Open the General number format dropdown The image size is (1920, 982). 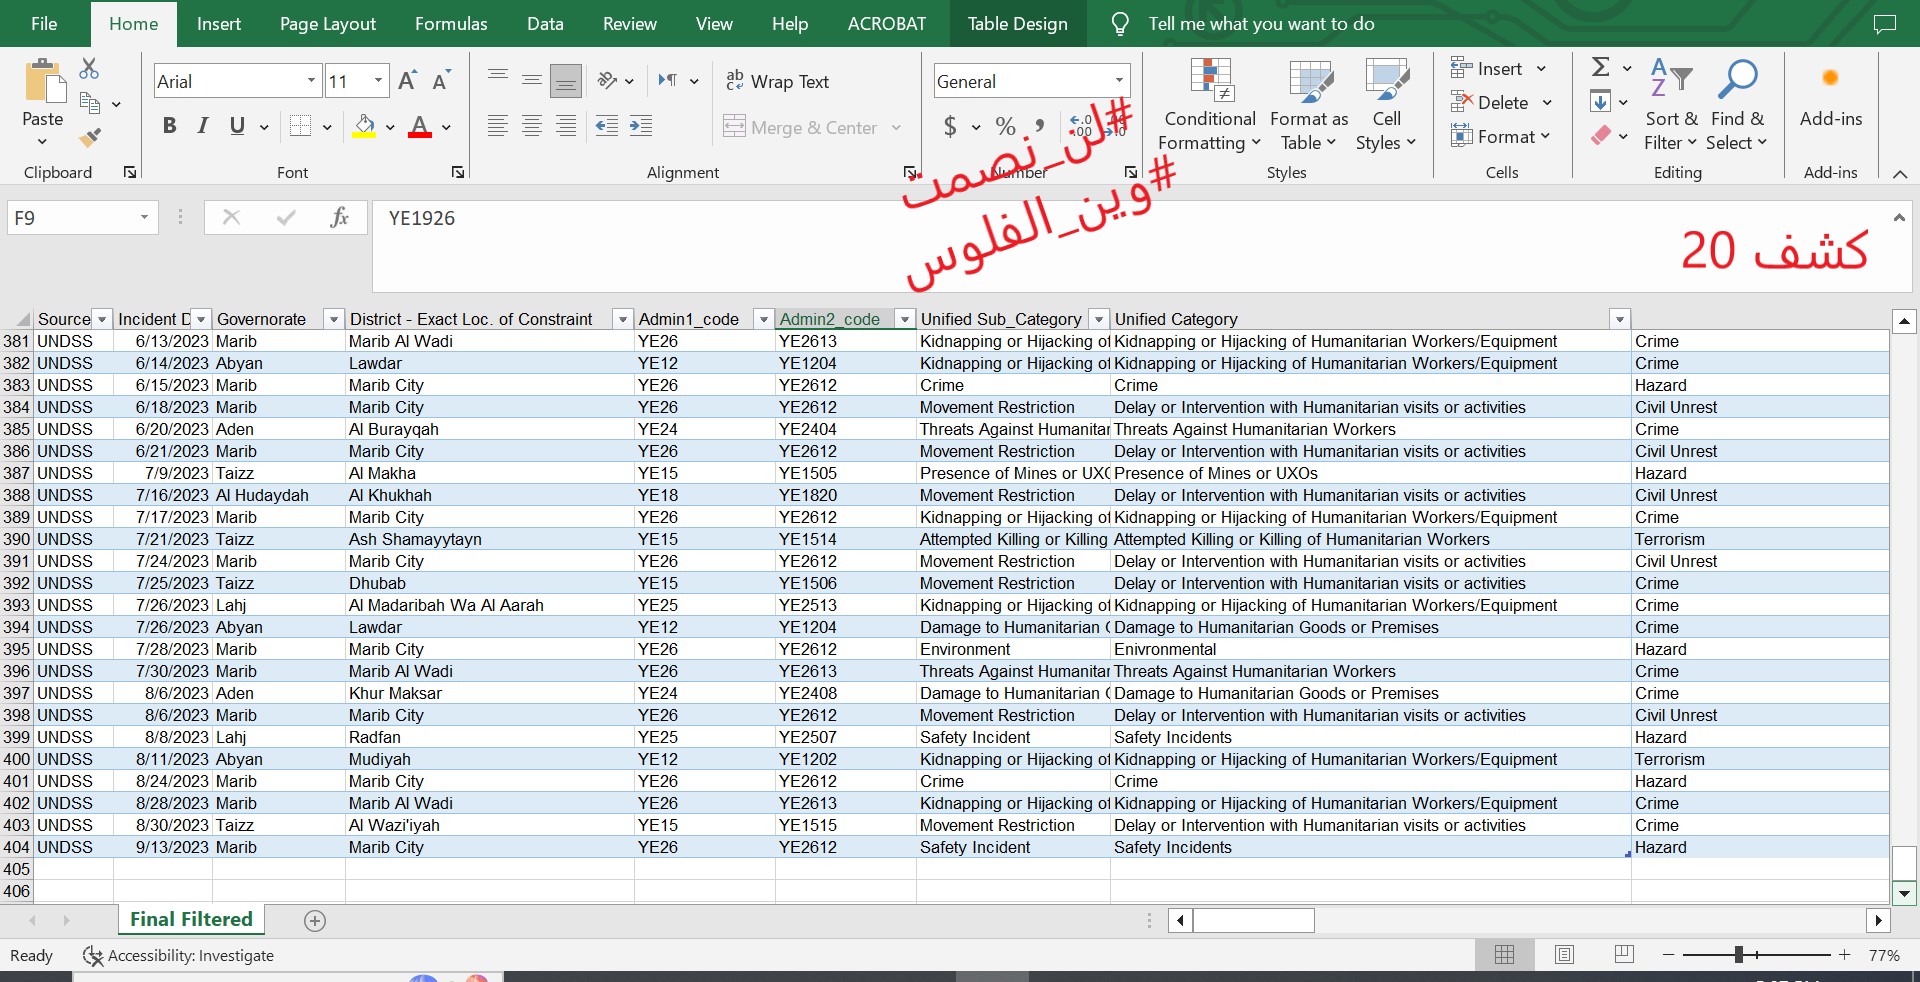1119,81
